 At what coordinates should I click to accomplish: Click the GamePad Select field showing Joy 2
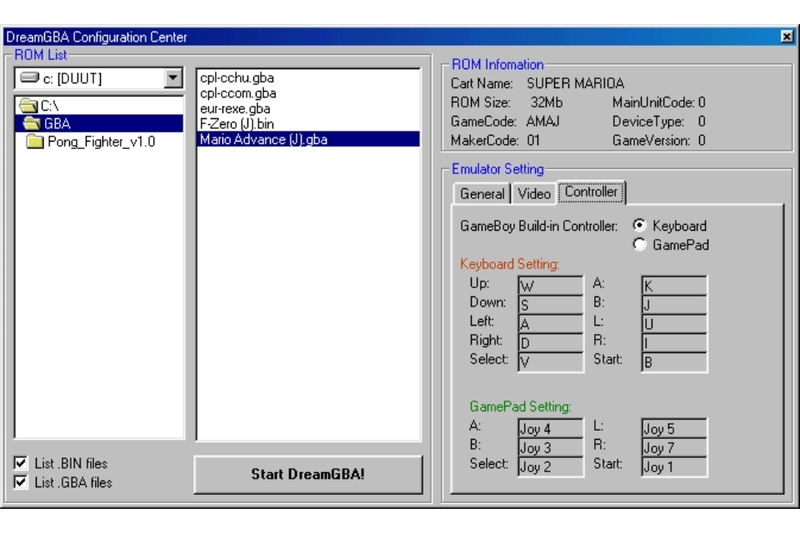[x=551, y=466]
